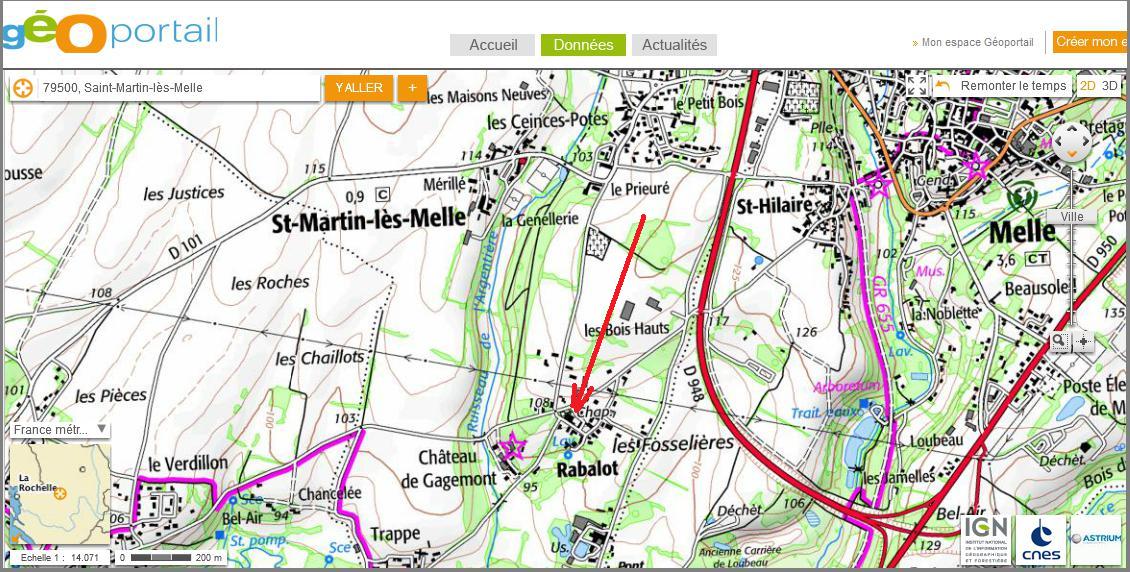The image size is (1130, 572).
Task: Select the crosshair pan tool beside the magnifier
Action: [x=1083, y=341]
